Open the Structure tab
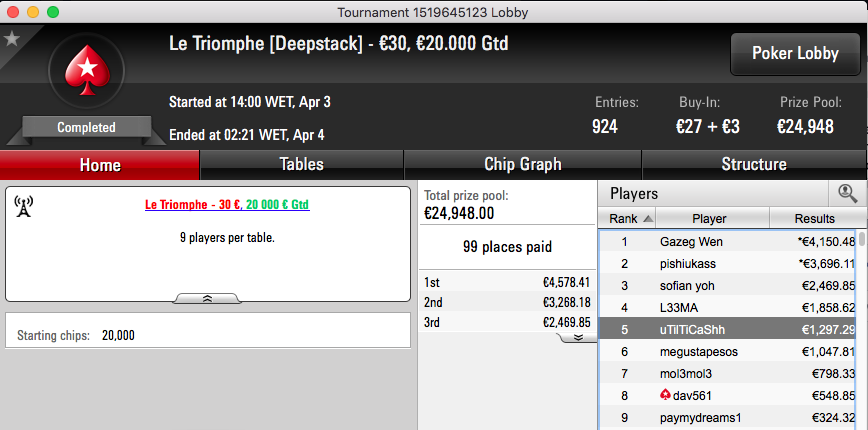Image resolution: width=868 pixels, height=430 pixels. [x=754, y=164]
